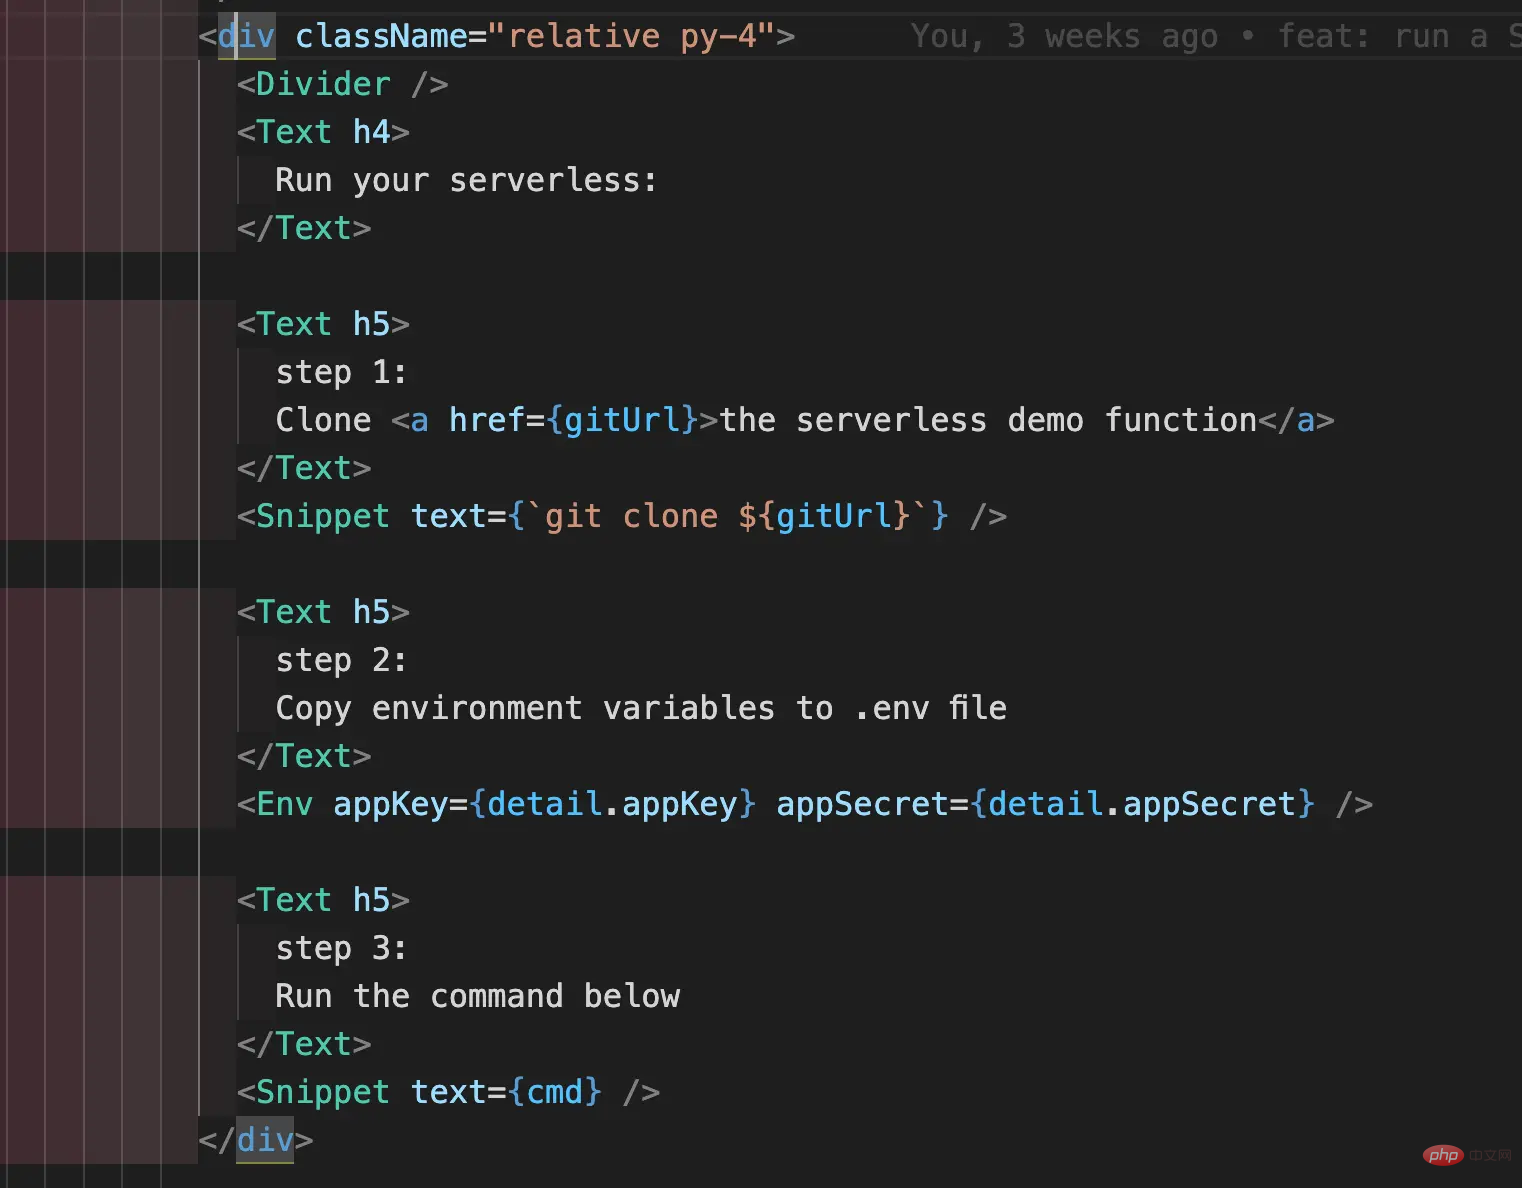The width and height of the screenshot is (1522, 1188).
Task: Click the "You, 3 weeks ago" blame annotation
Action: [1064, 37]
